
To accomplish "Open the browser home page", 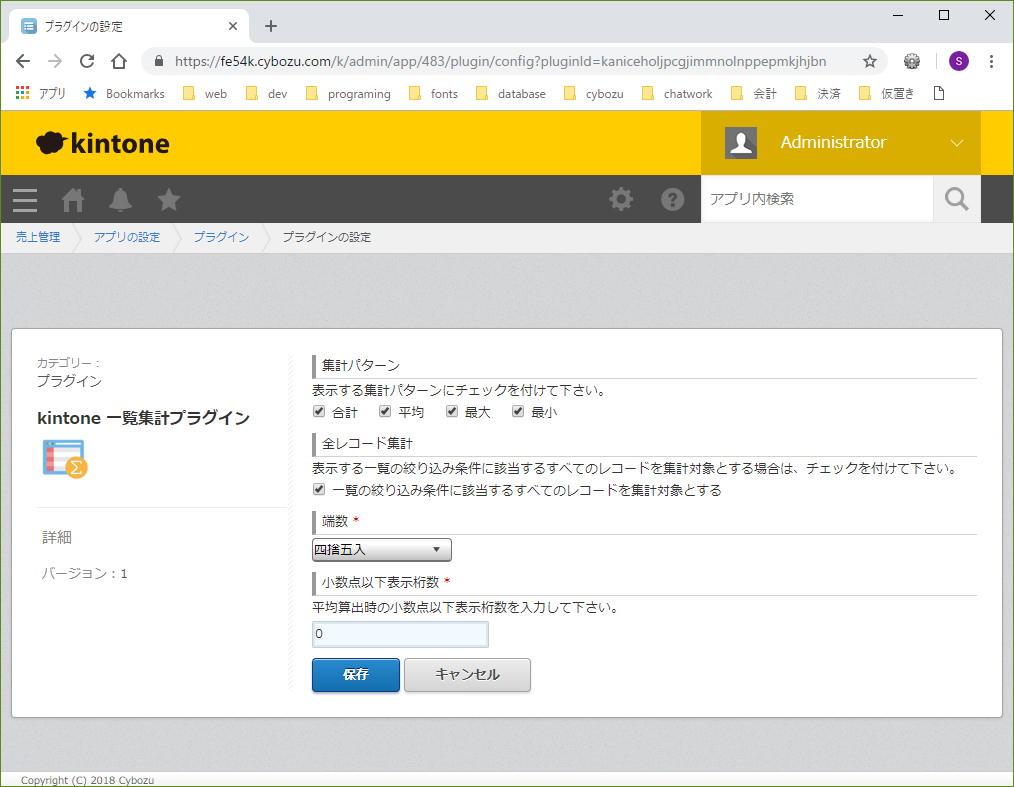I will tap(119, 61).
